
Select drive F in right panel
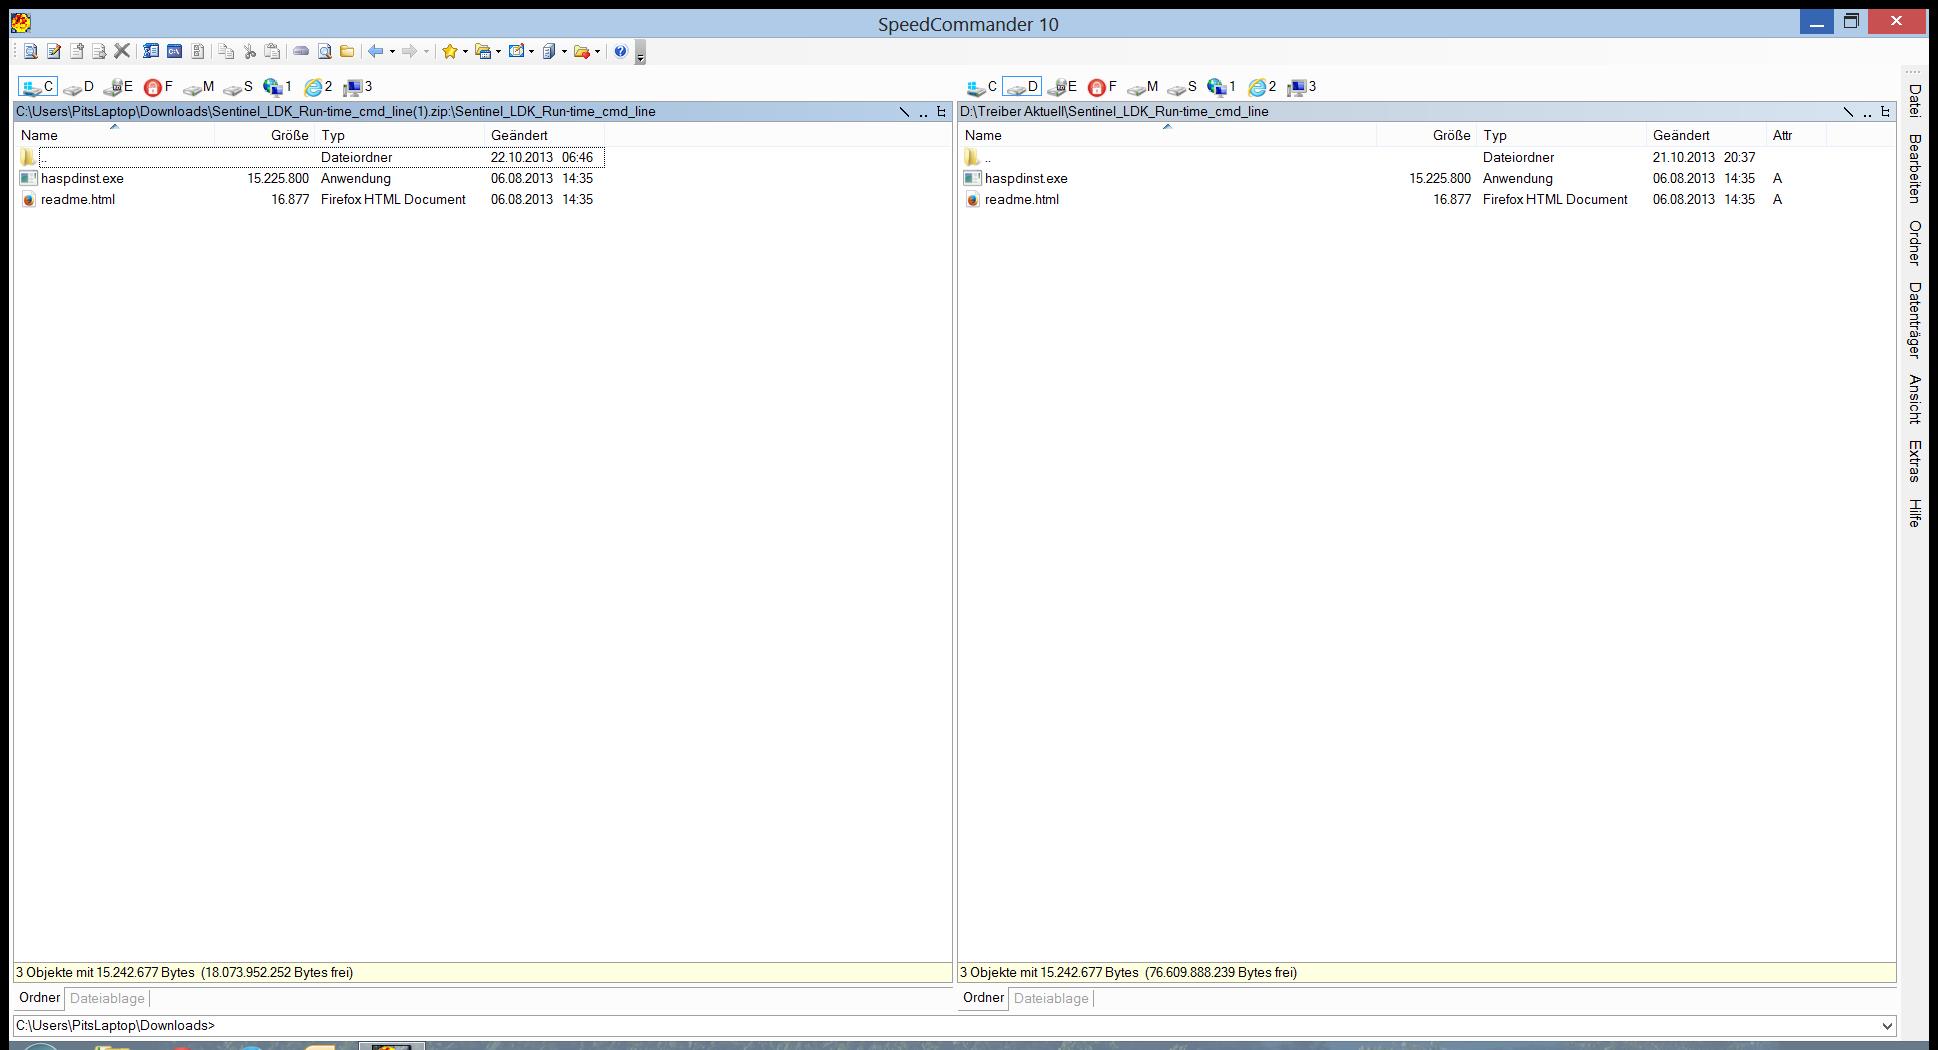pos(1102,87)
